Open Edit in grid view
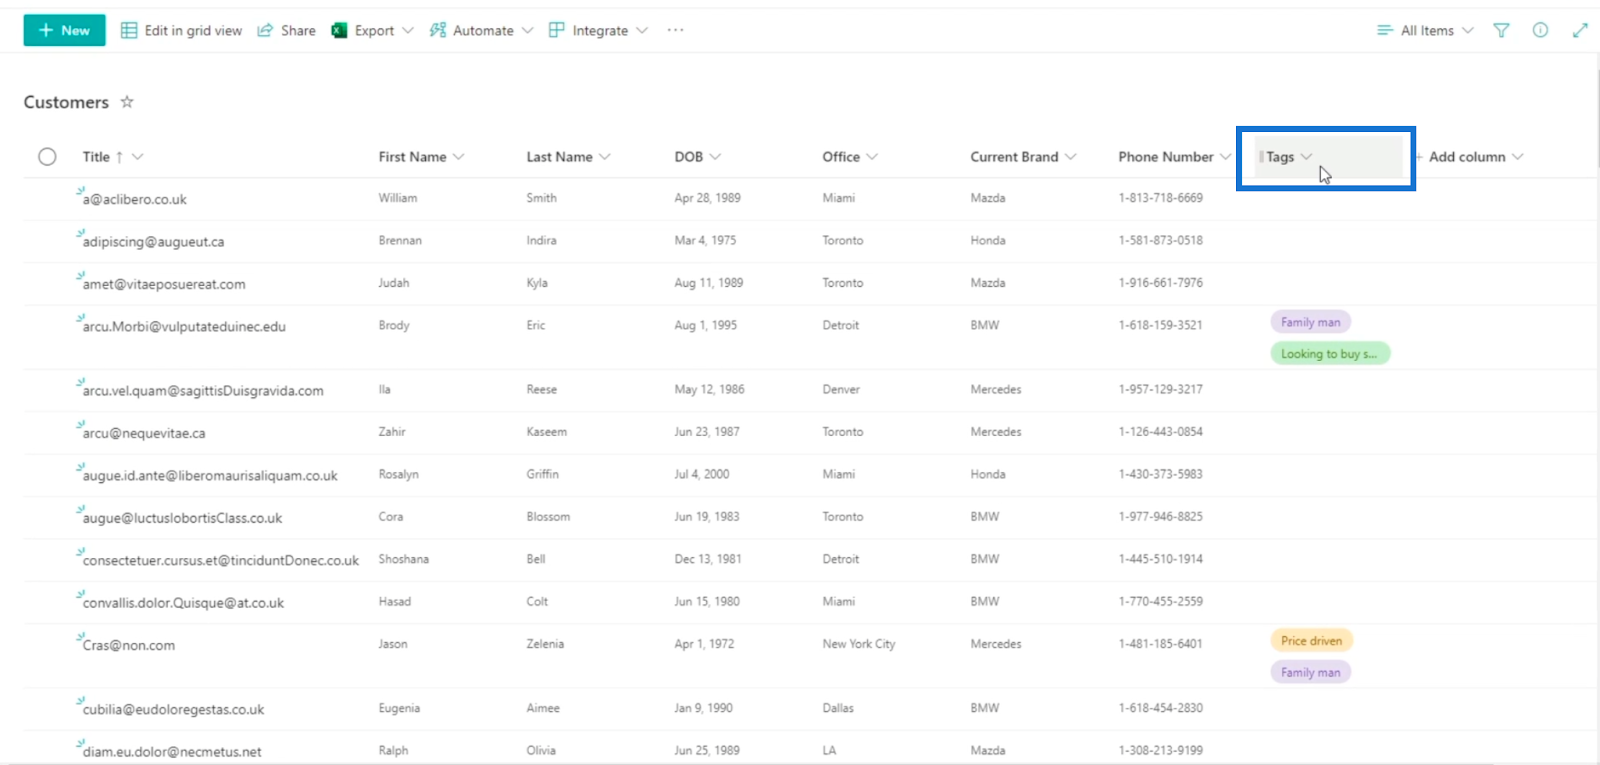The width and height of the screenshot is (1600, 765). click(x=181, y=30)
